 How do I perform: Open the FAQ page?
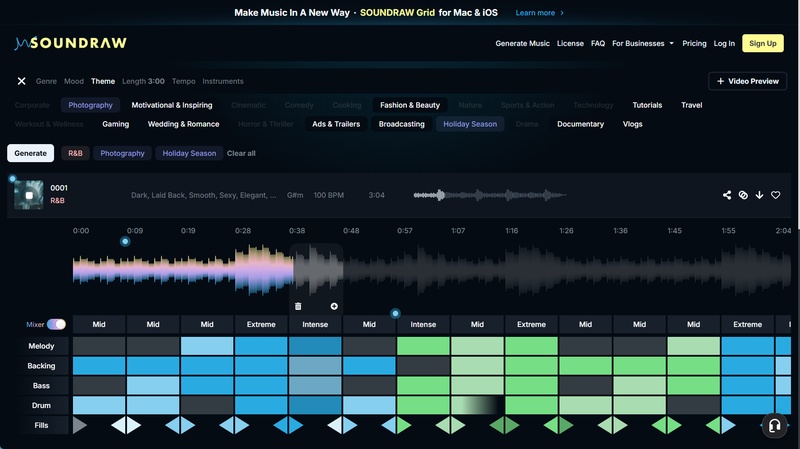click(x=597, y=43)
